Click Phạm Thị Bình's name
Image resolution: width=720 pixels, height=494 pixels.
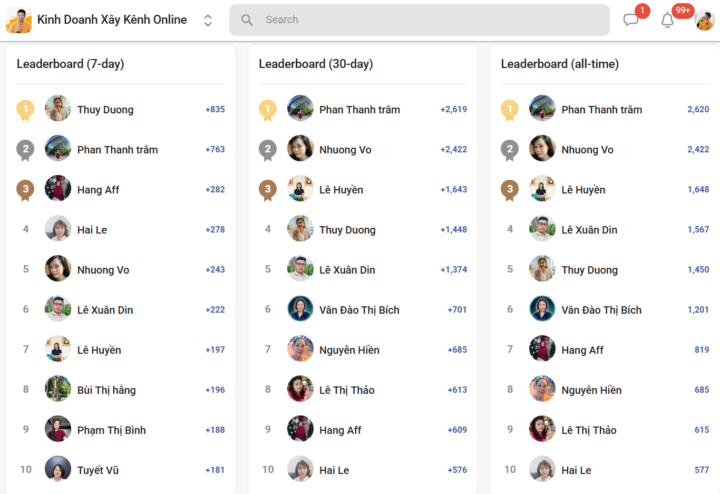(x=112, y=430)
